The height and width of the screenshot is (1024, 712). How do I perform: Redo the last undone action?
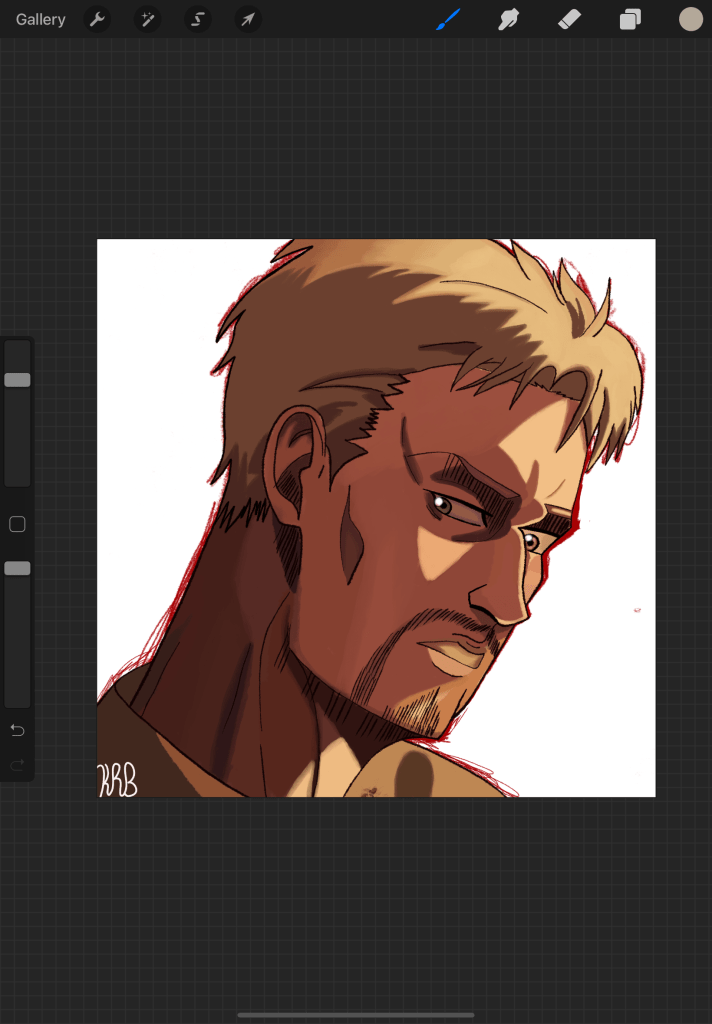click(18, 764)
